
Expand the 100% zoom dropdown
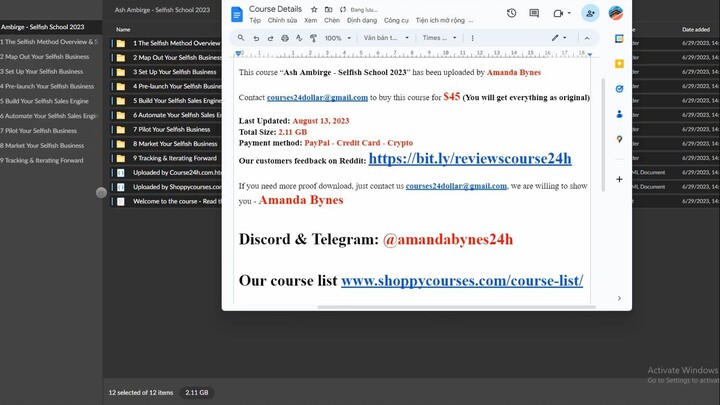338,38
